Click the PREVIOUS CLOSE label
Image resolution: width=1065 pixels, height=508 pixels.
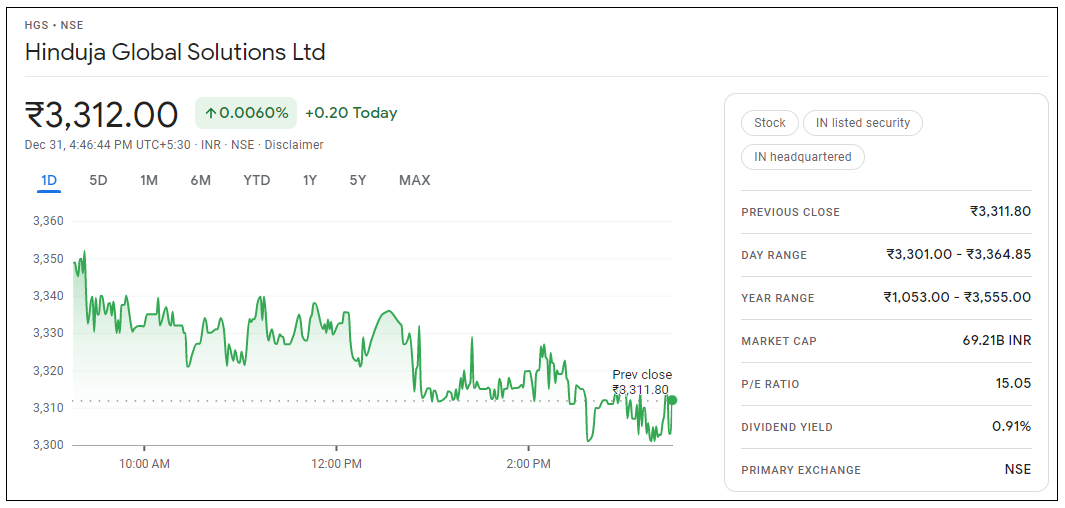click(x=791, y=213)
